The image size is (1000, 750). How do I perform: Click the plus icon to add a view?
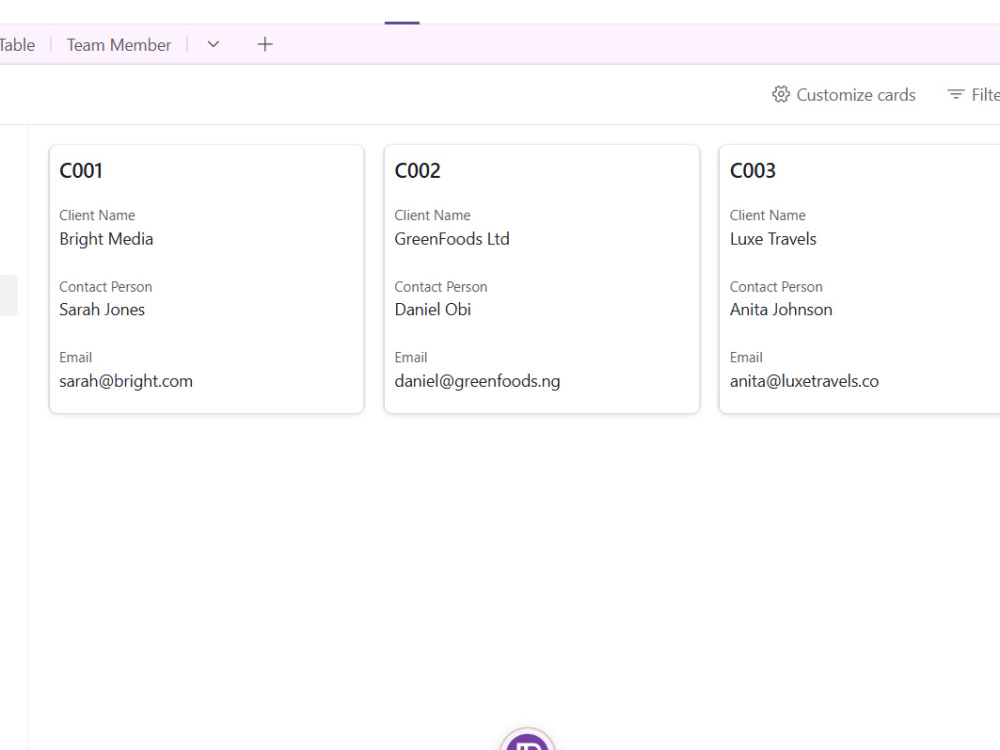click(x=265, y=44)
